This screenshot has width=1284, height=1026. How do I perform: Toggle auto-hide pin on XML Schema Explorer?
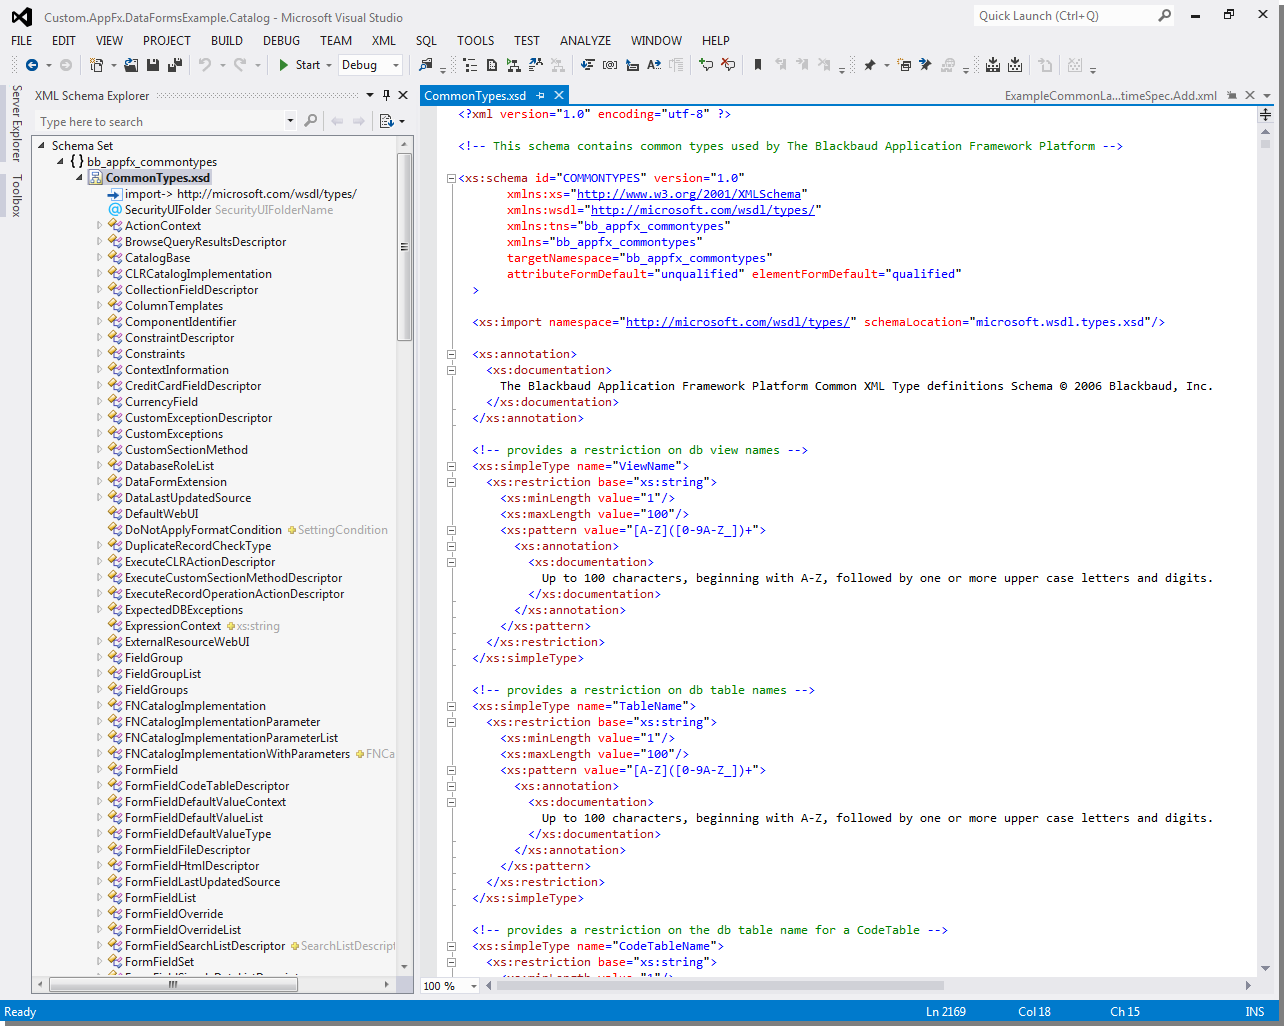386,95
